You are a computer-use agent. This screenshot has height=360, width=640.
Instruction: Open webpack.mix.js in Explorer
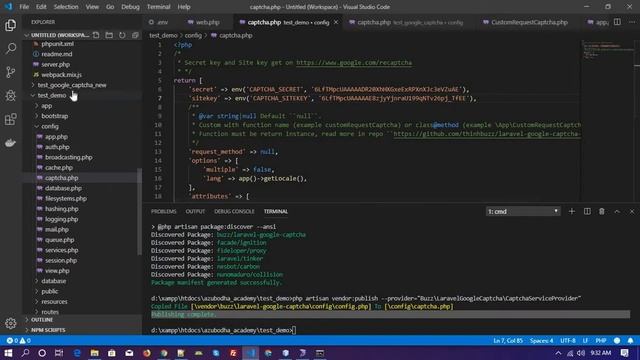coord(61,75)
